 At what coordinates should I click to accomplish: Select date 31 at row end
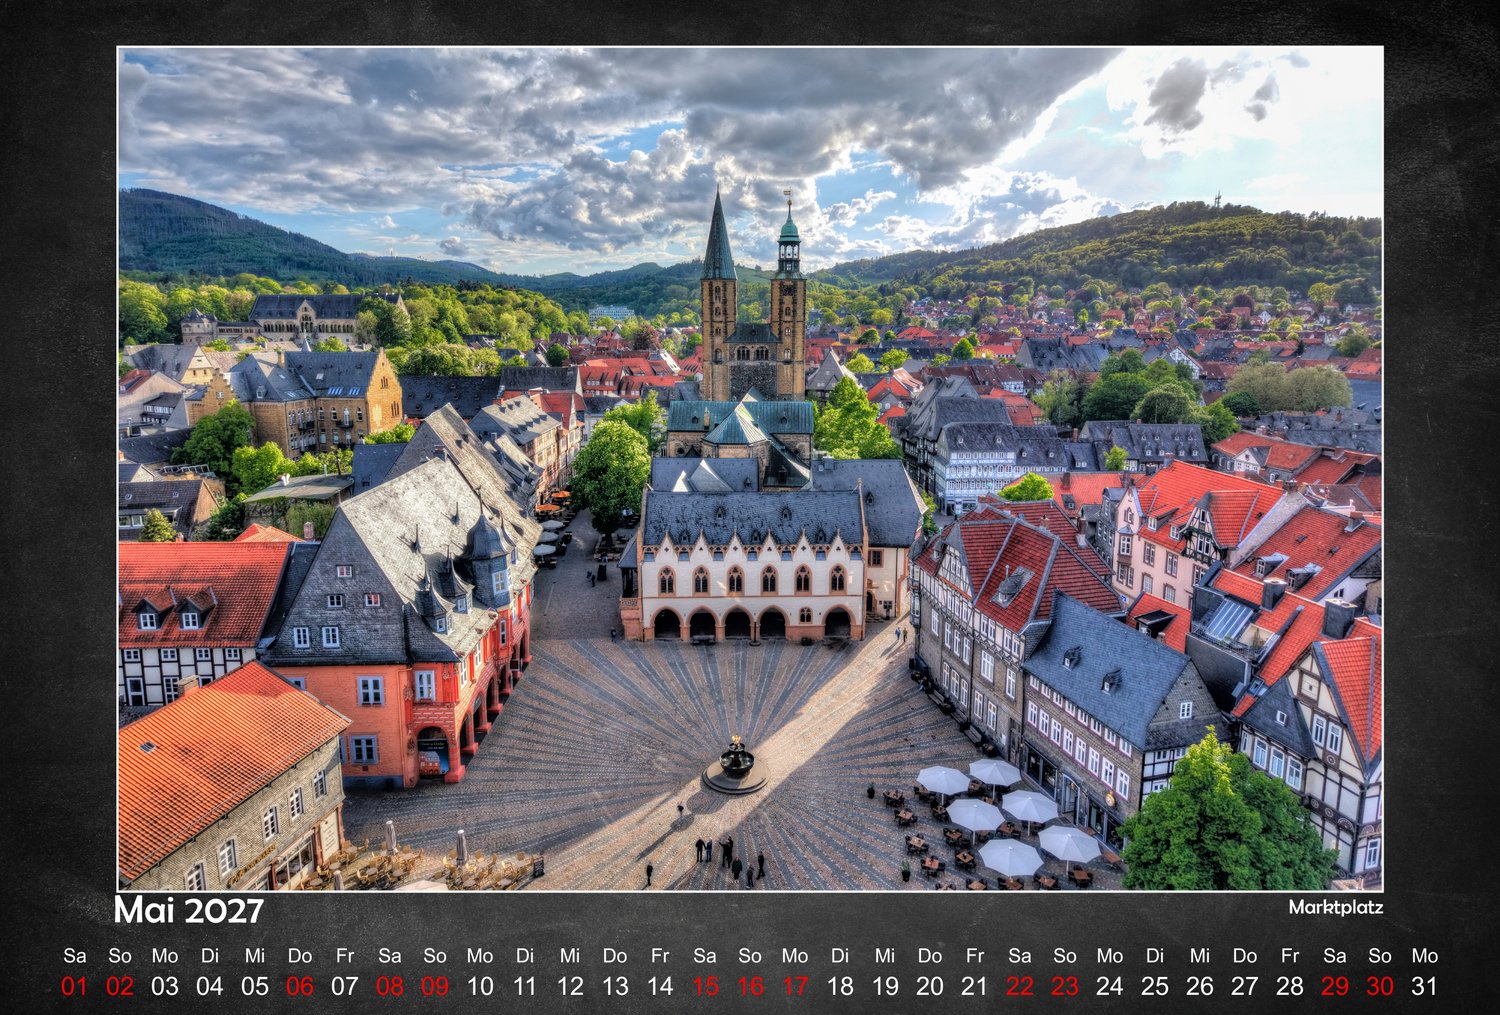click(1425, 986)
